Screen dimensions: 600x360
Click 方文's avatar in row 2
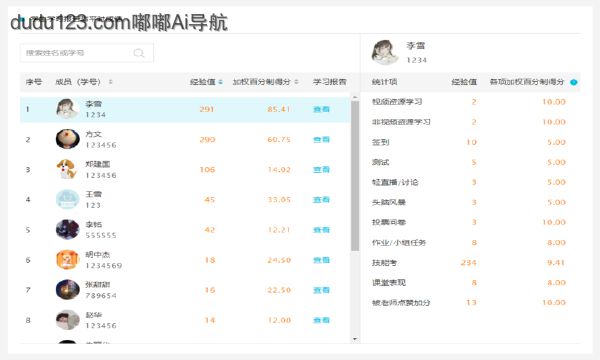click(67, 139)
